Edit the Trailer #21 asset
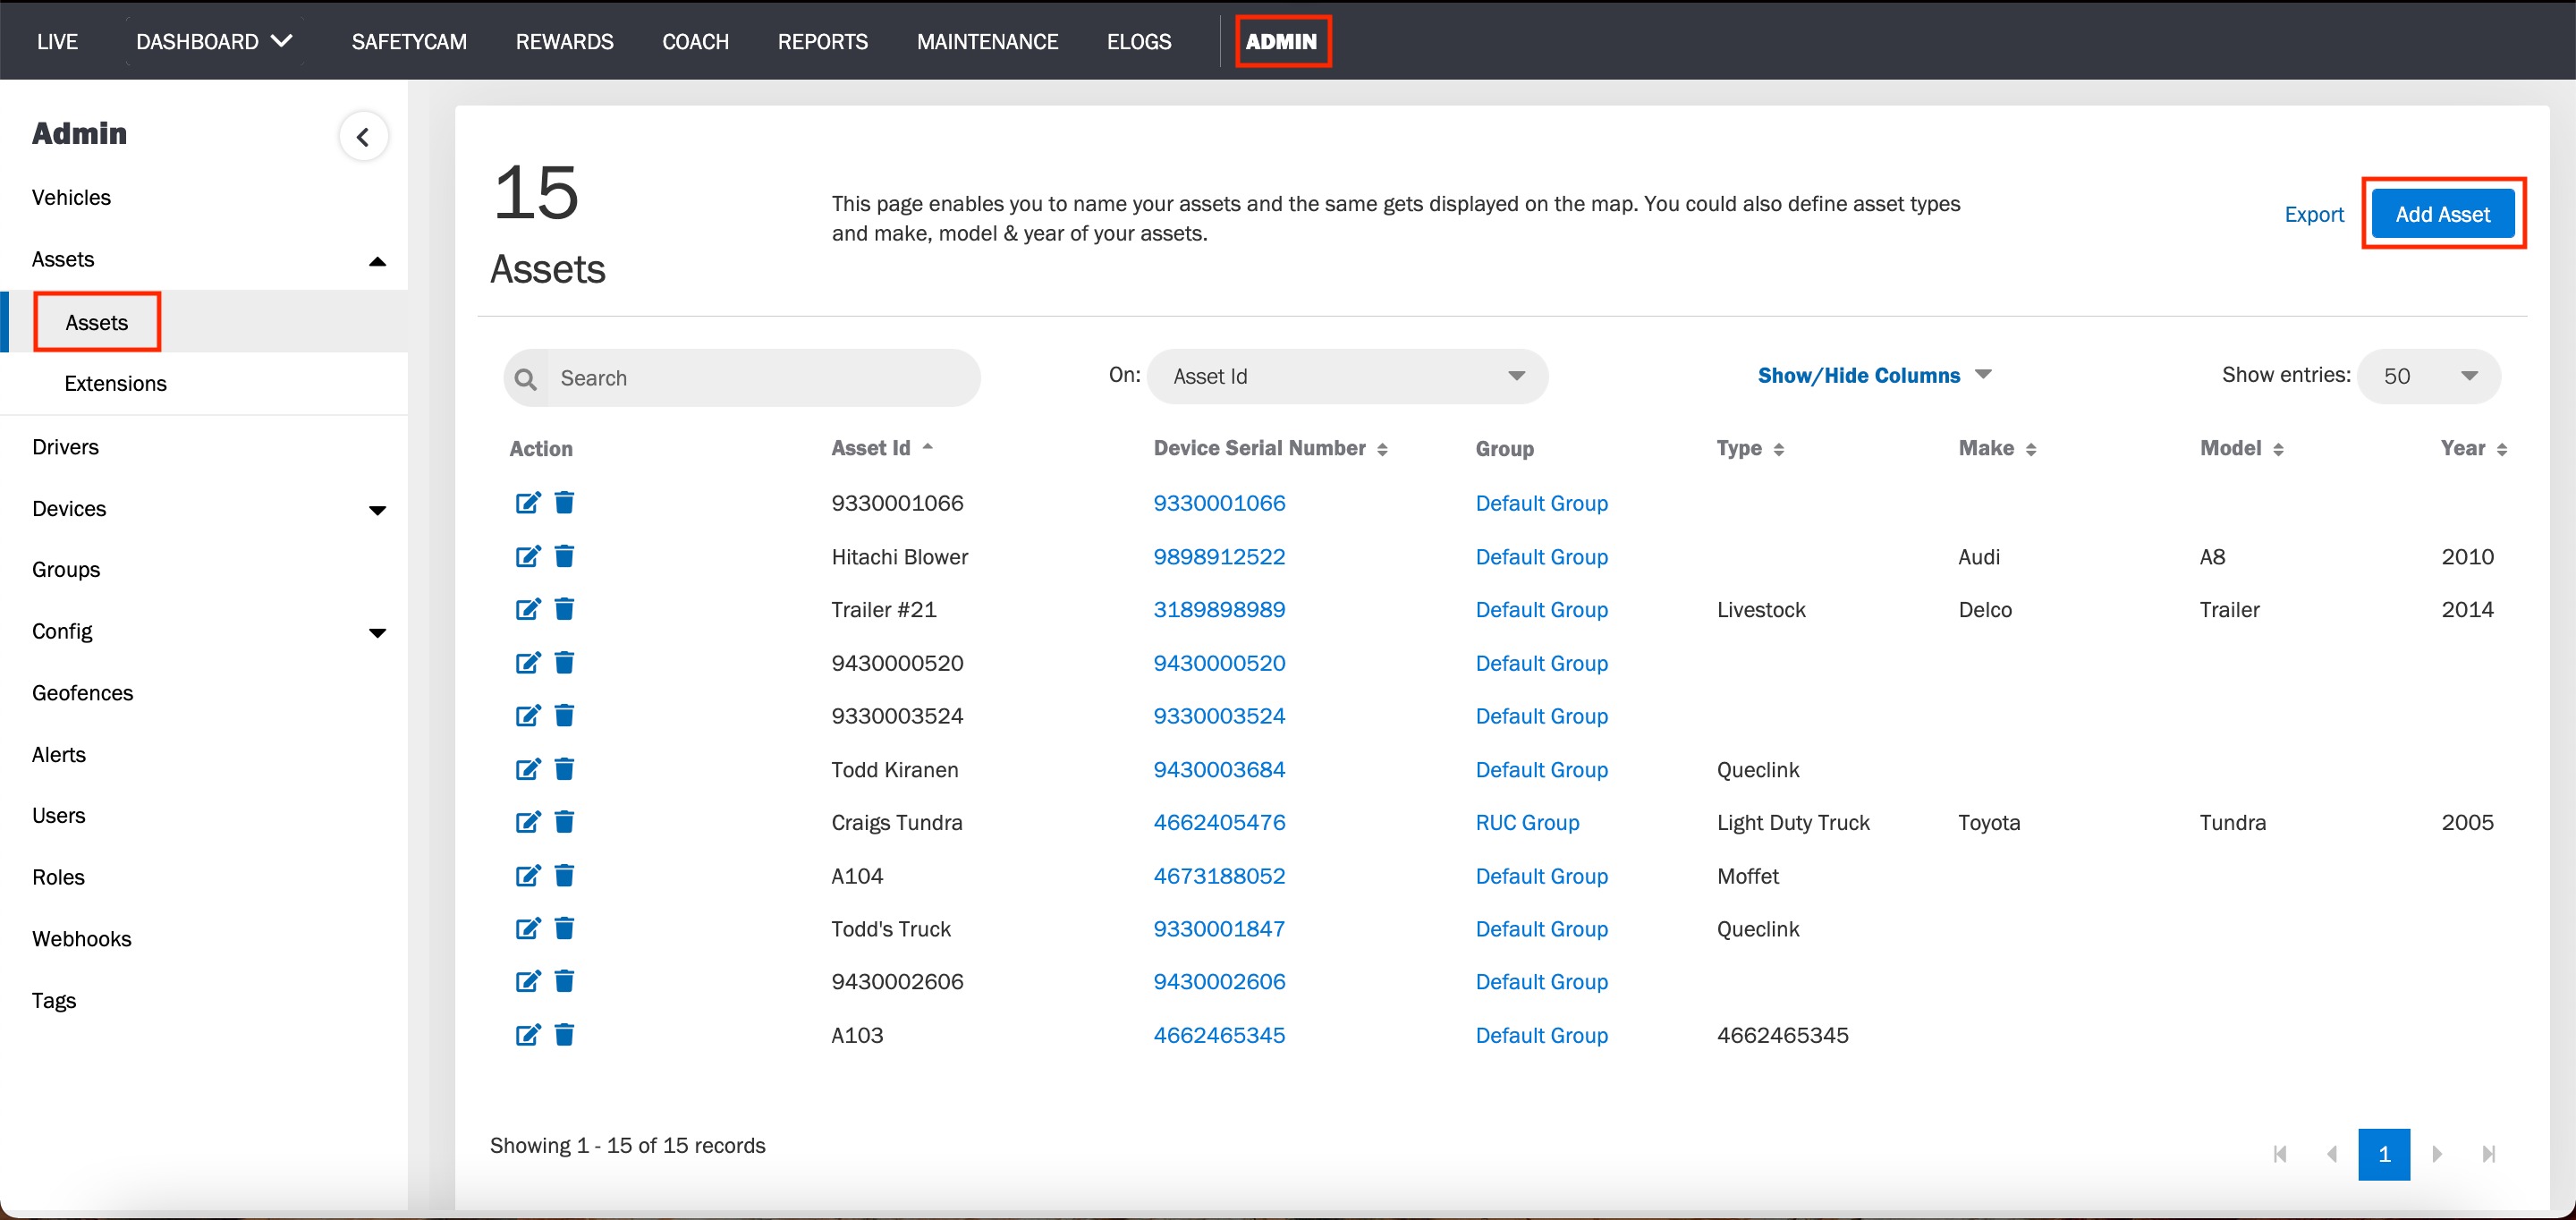 [528, 609]
